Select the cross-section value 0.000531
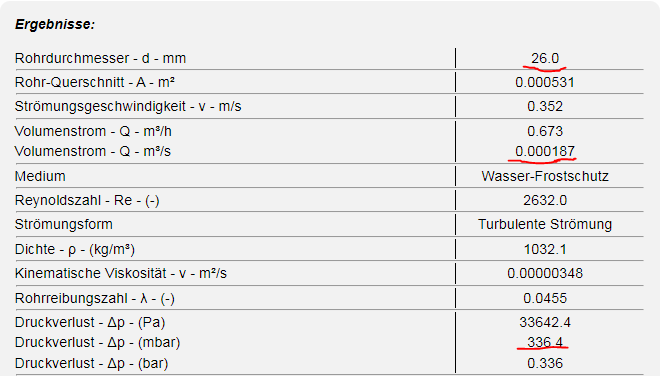Screen dimensions: 664x376 click(x=545, y=82)
